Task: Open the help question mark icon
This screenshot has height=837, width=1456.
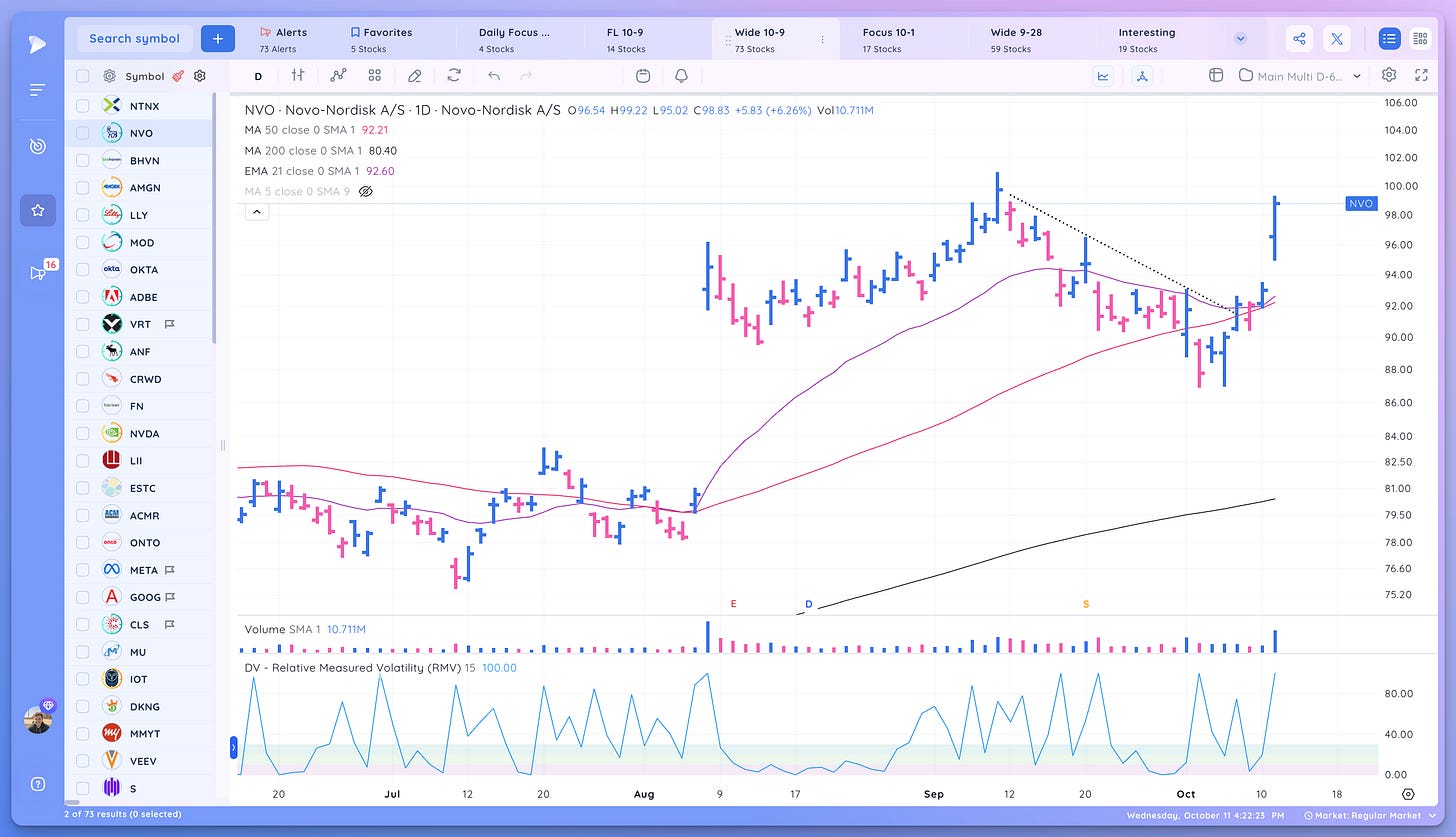Action: click(37, 784)
